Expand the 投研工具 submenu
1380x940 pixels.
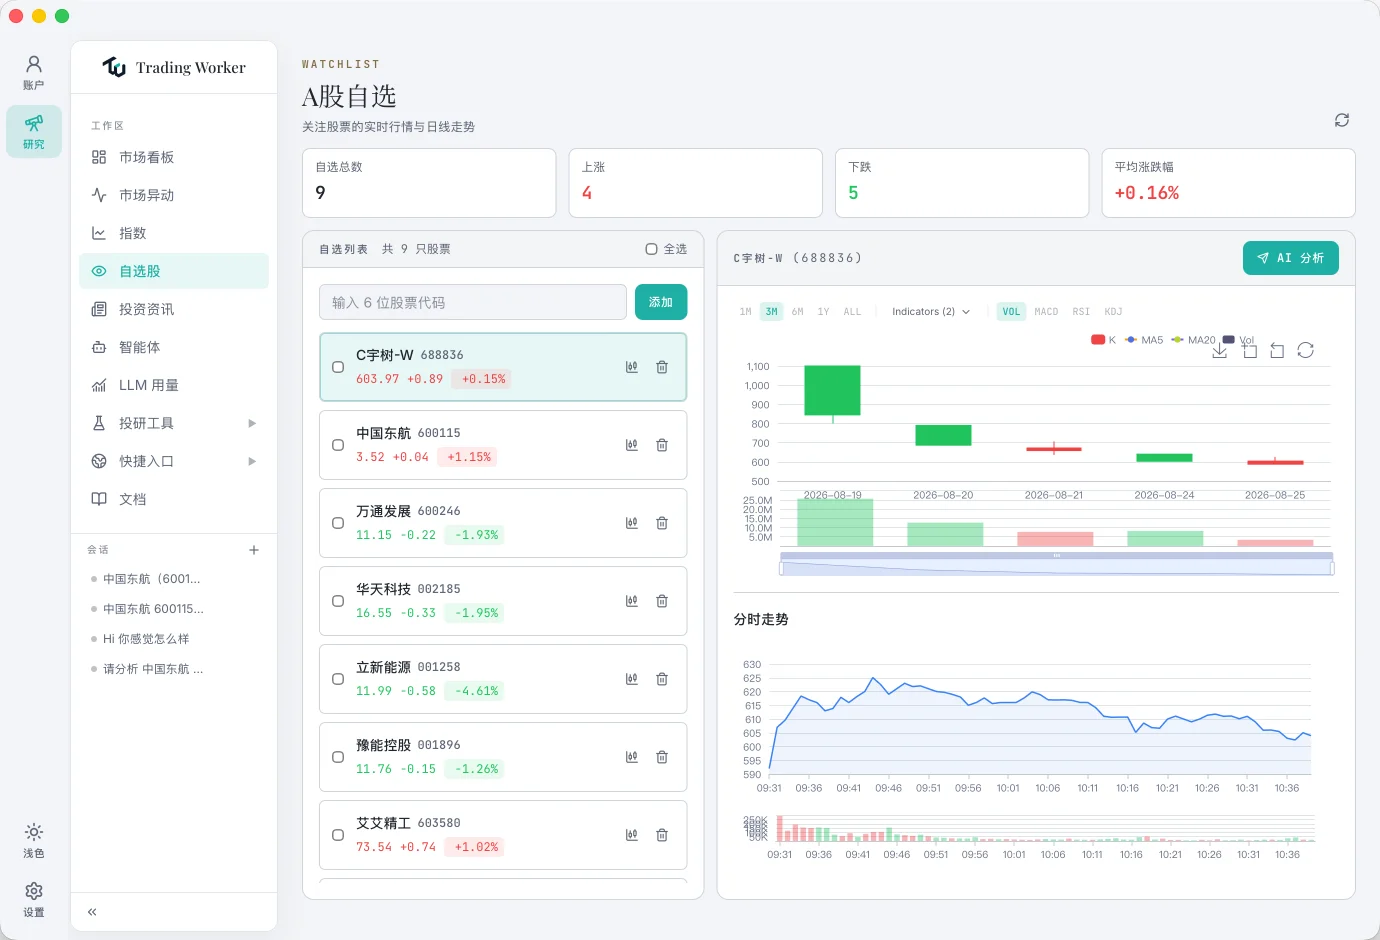point(174,423)
